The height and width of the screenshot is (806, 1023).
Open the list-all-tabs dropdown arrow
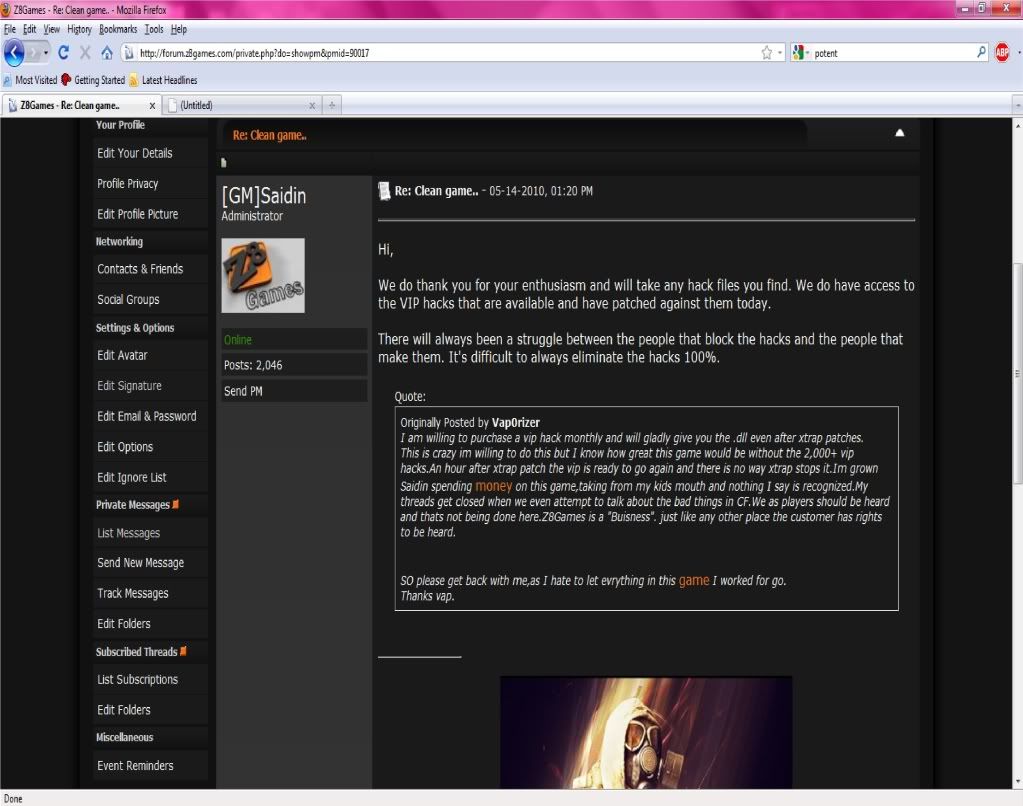[1017, 105]
